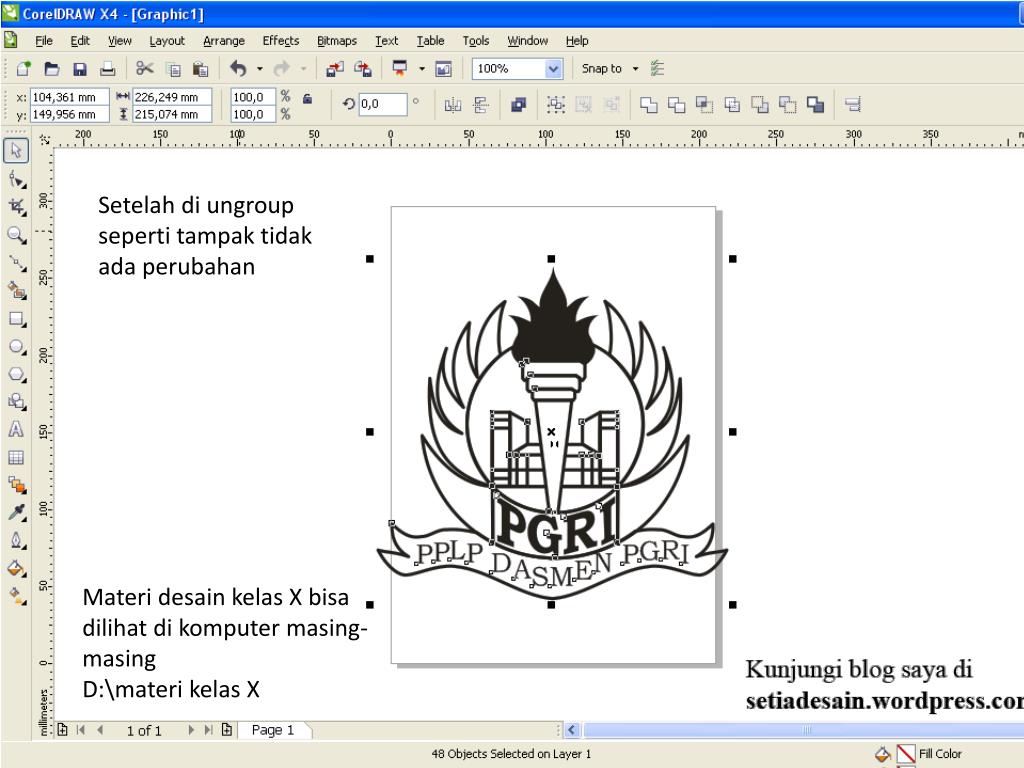The width and height of the screenshot is (1024, 768).
Task: Click the Intersect shaping icon
Action: (x=704, y=104)
